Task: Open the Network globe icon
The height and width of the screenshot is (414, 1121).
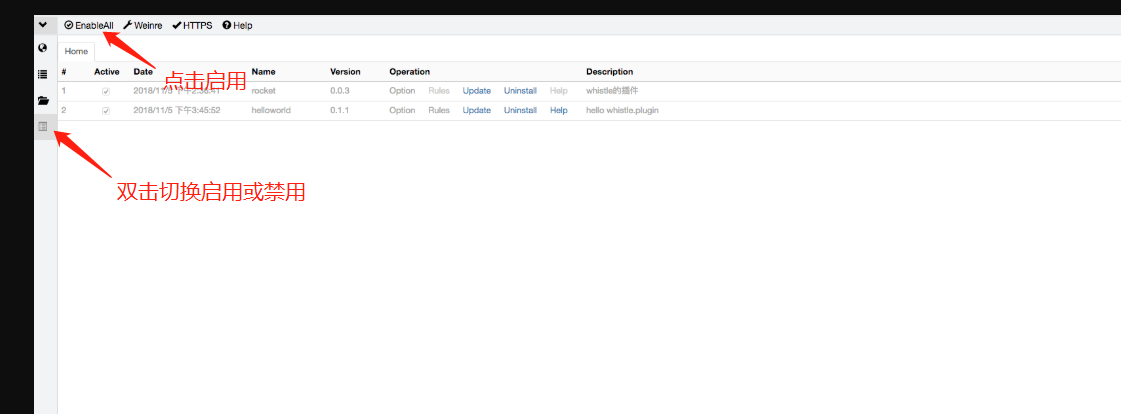Action: pos(43,49)
